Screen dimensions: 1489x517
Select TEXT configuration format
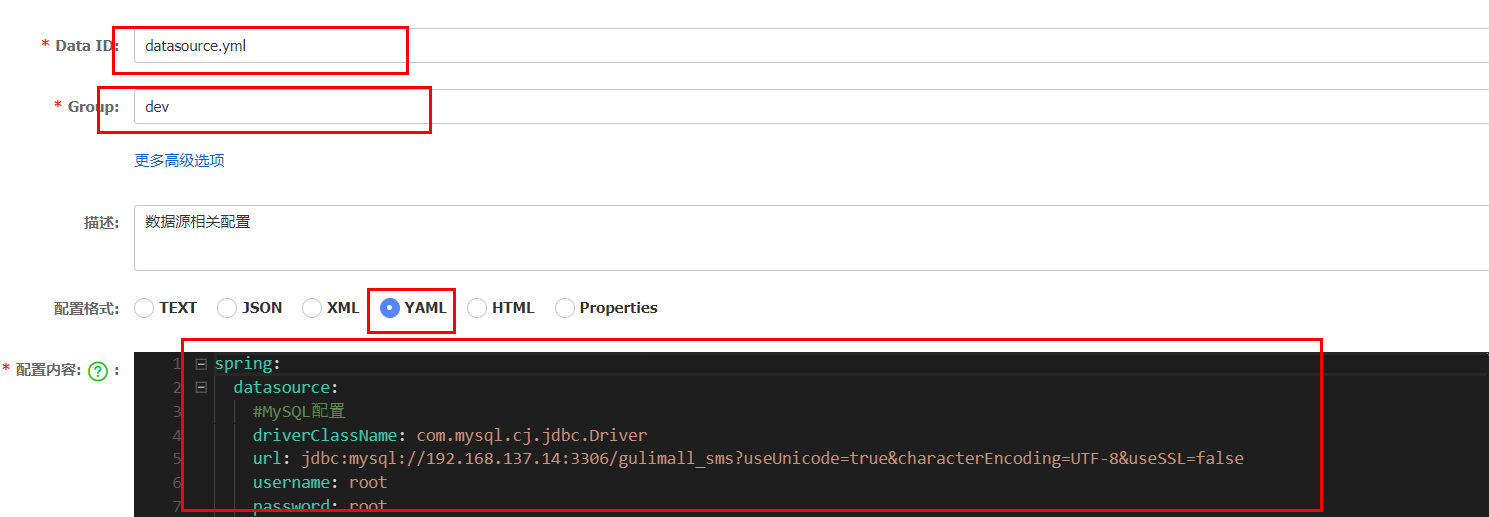[165, 308]
